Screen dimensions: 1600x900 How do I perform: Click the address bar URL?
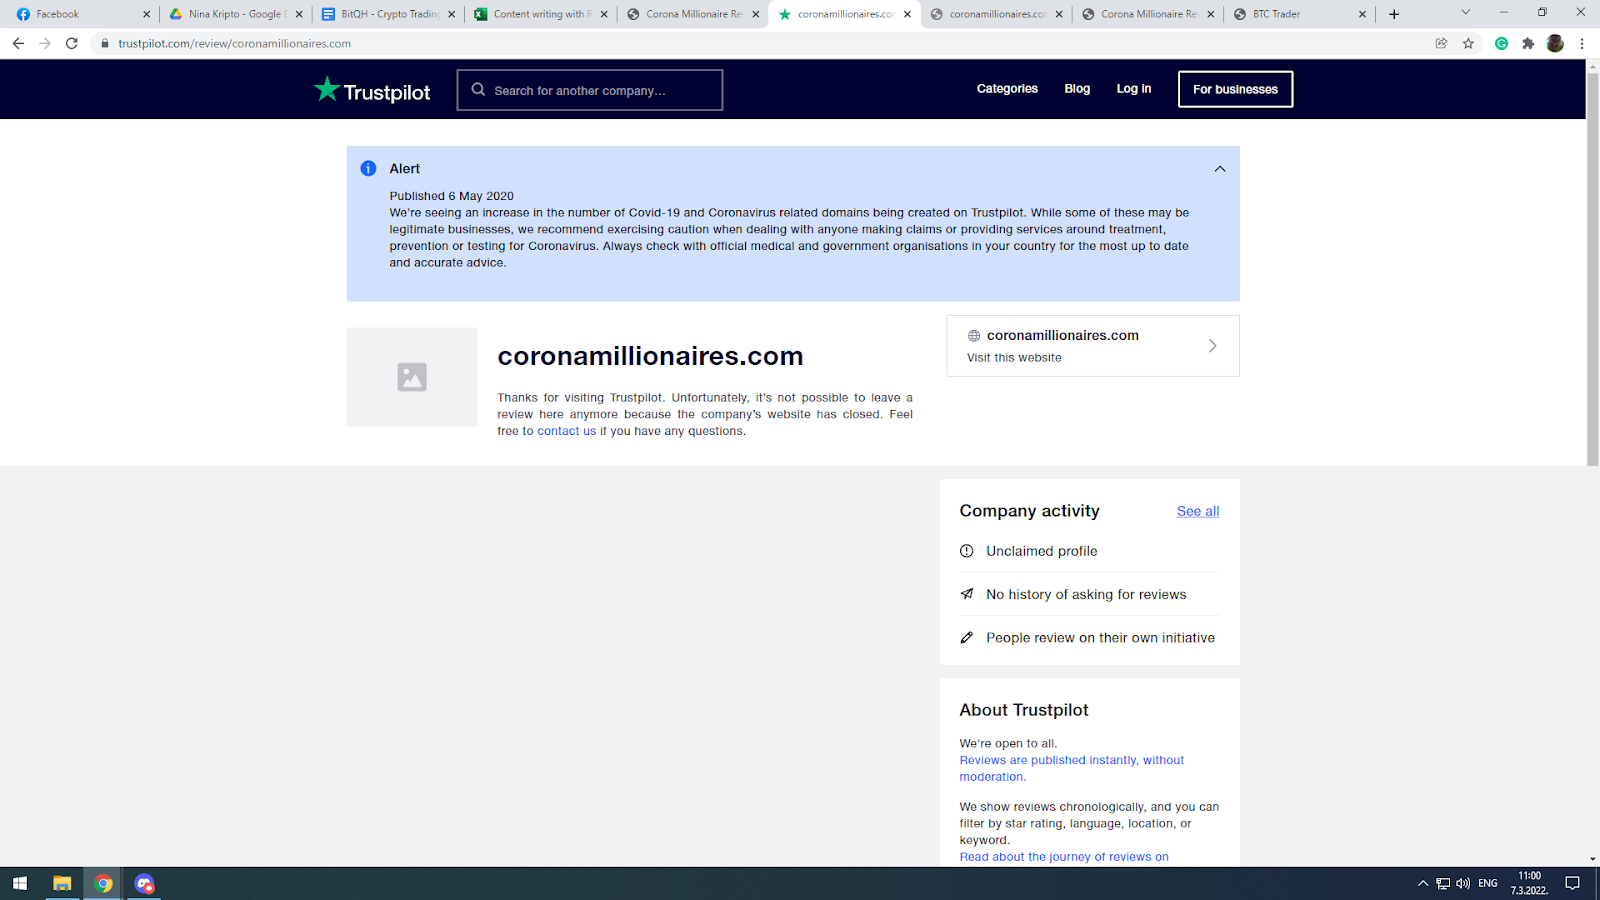point(234,44)
